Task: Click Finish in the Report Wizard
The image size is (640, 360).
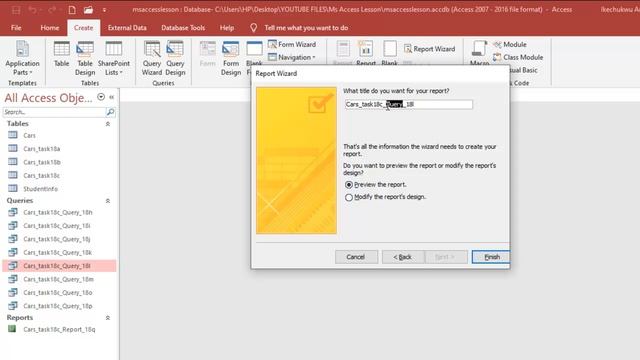Action: click(491, 257)
